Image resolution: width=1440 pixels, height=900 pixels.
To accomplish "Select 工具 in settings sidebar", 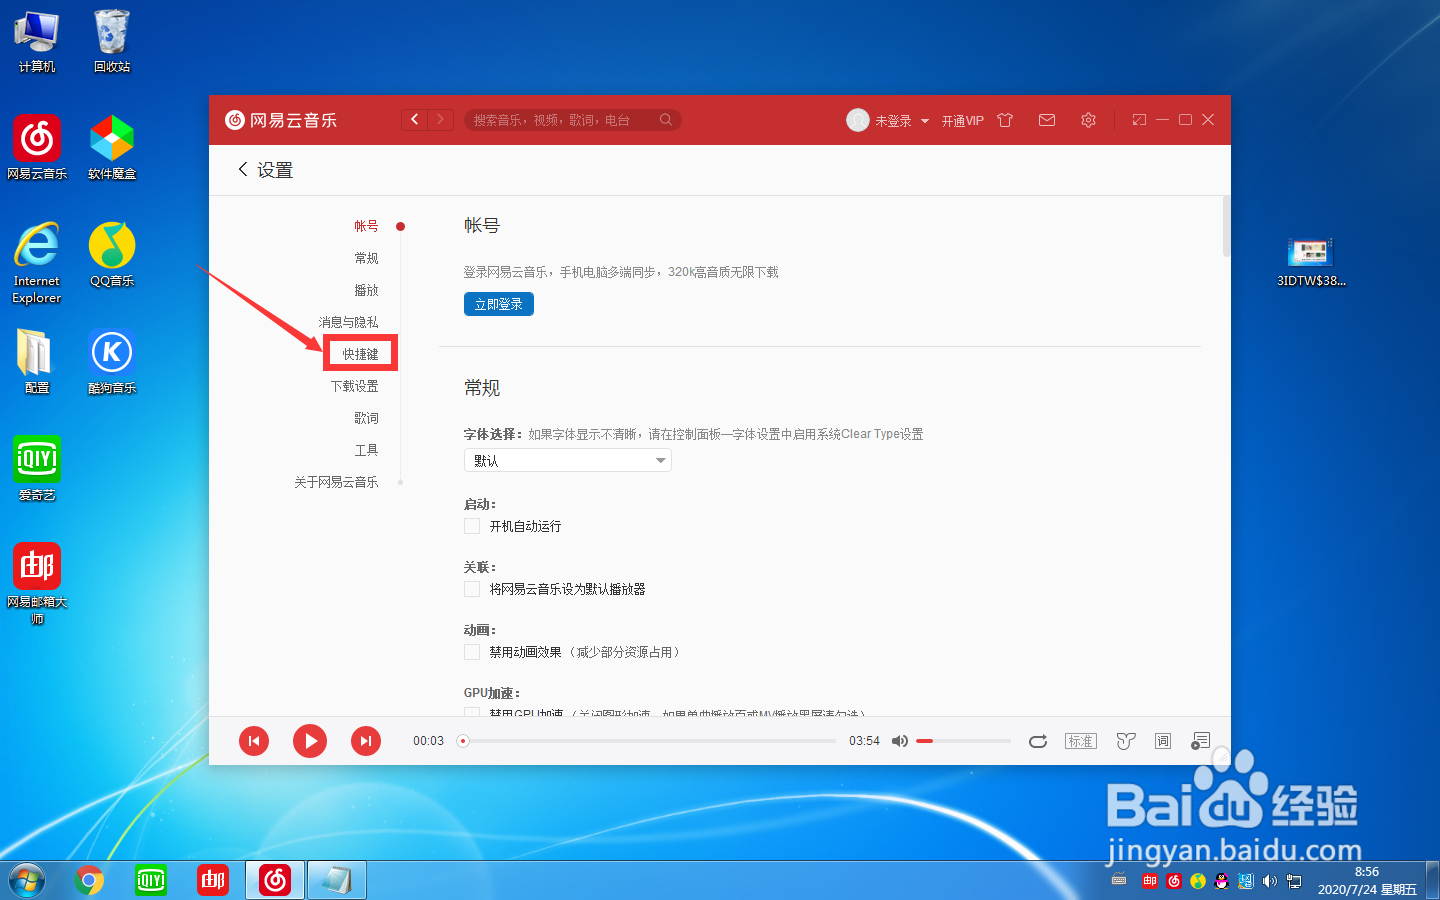I will 366,450.
